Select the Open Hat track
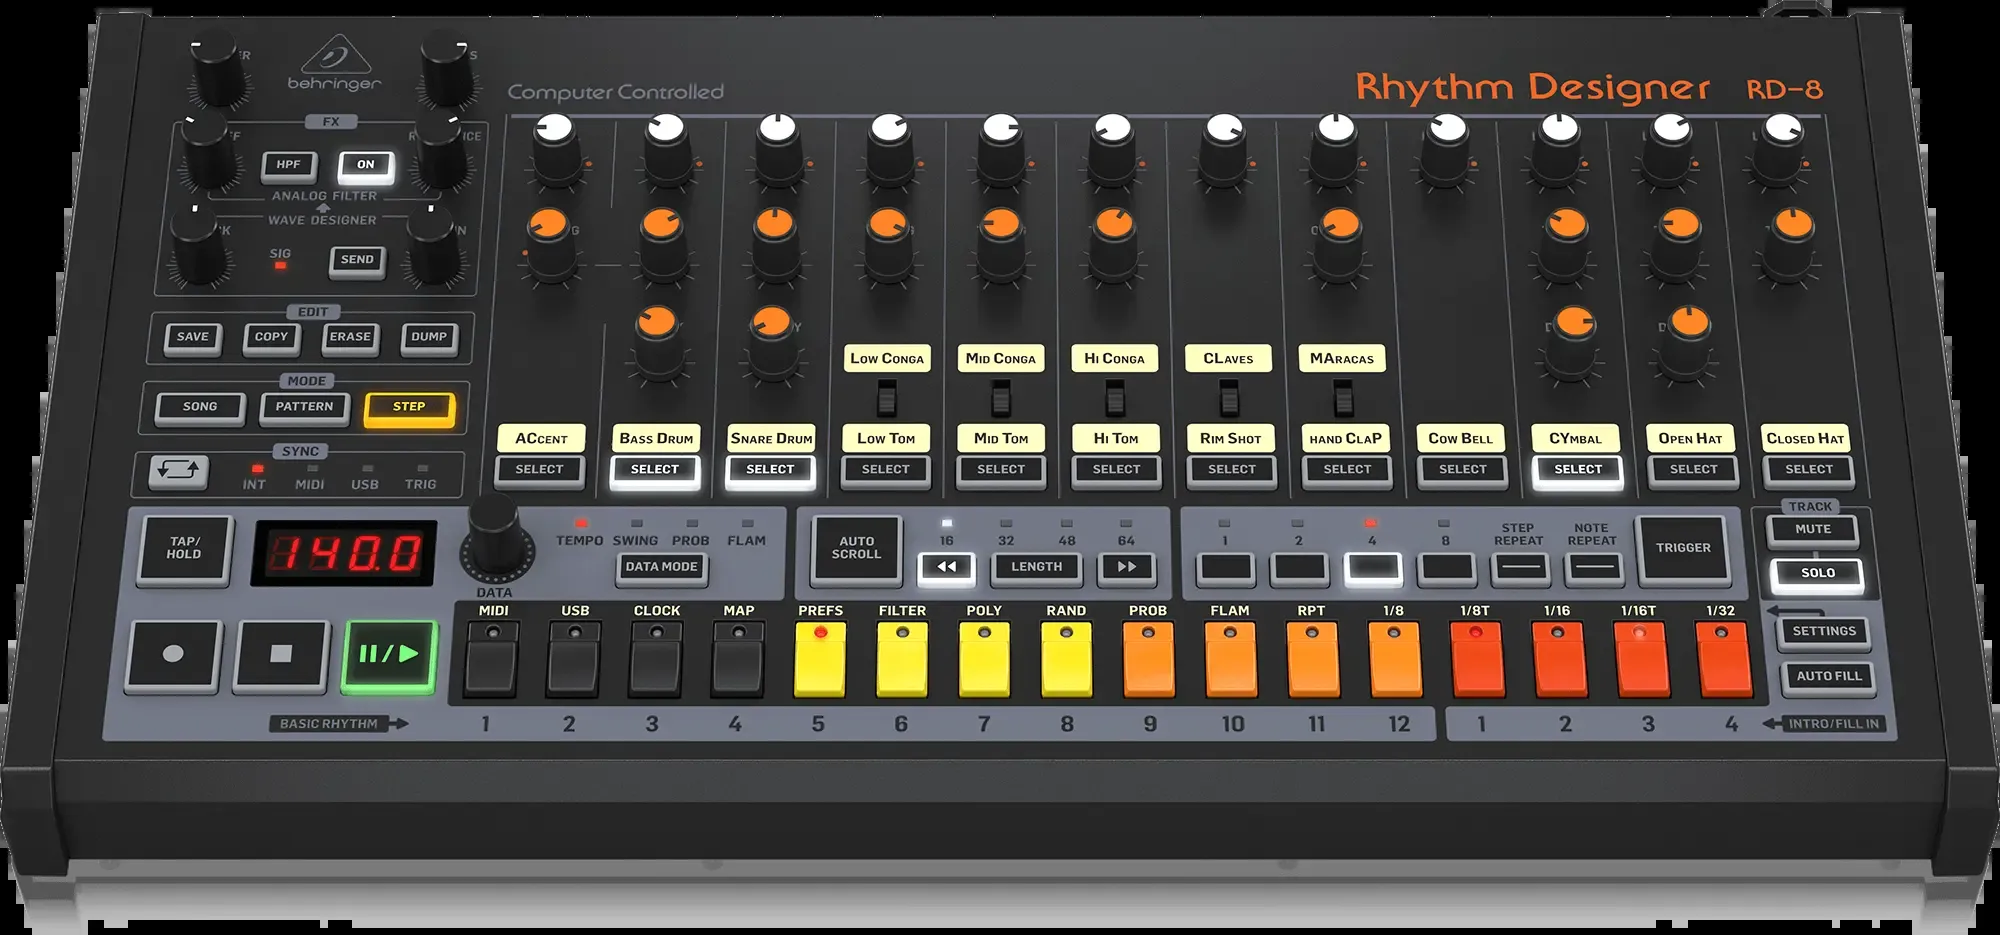2000x935 pixels. [x=1694, y=470]
